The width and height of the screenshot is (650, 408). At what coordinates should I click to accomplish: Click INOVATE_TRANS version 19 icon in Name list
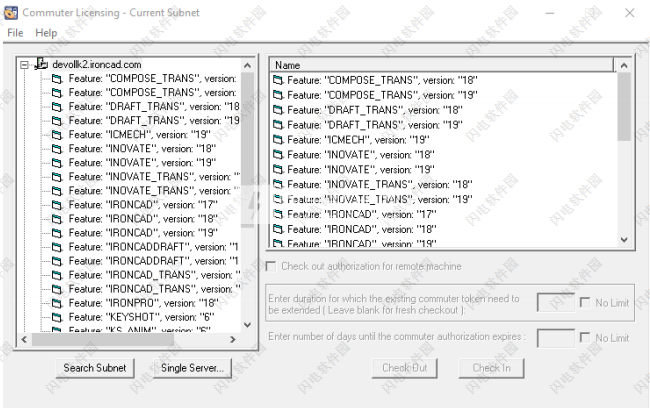click(x=278, y=199)
